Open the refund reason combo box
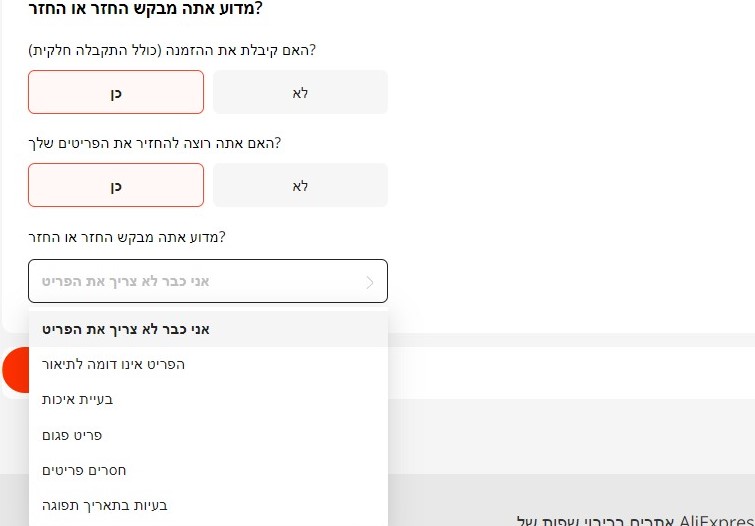755x526 pixels. point(208,282)
